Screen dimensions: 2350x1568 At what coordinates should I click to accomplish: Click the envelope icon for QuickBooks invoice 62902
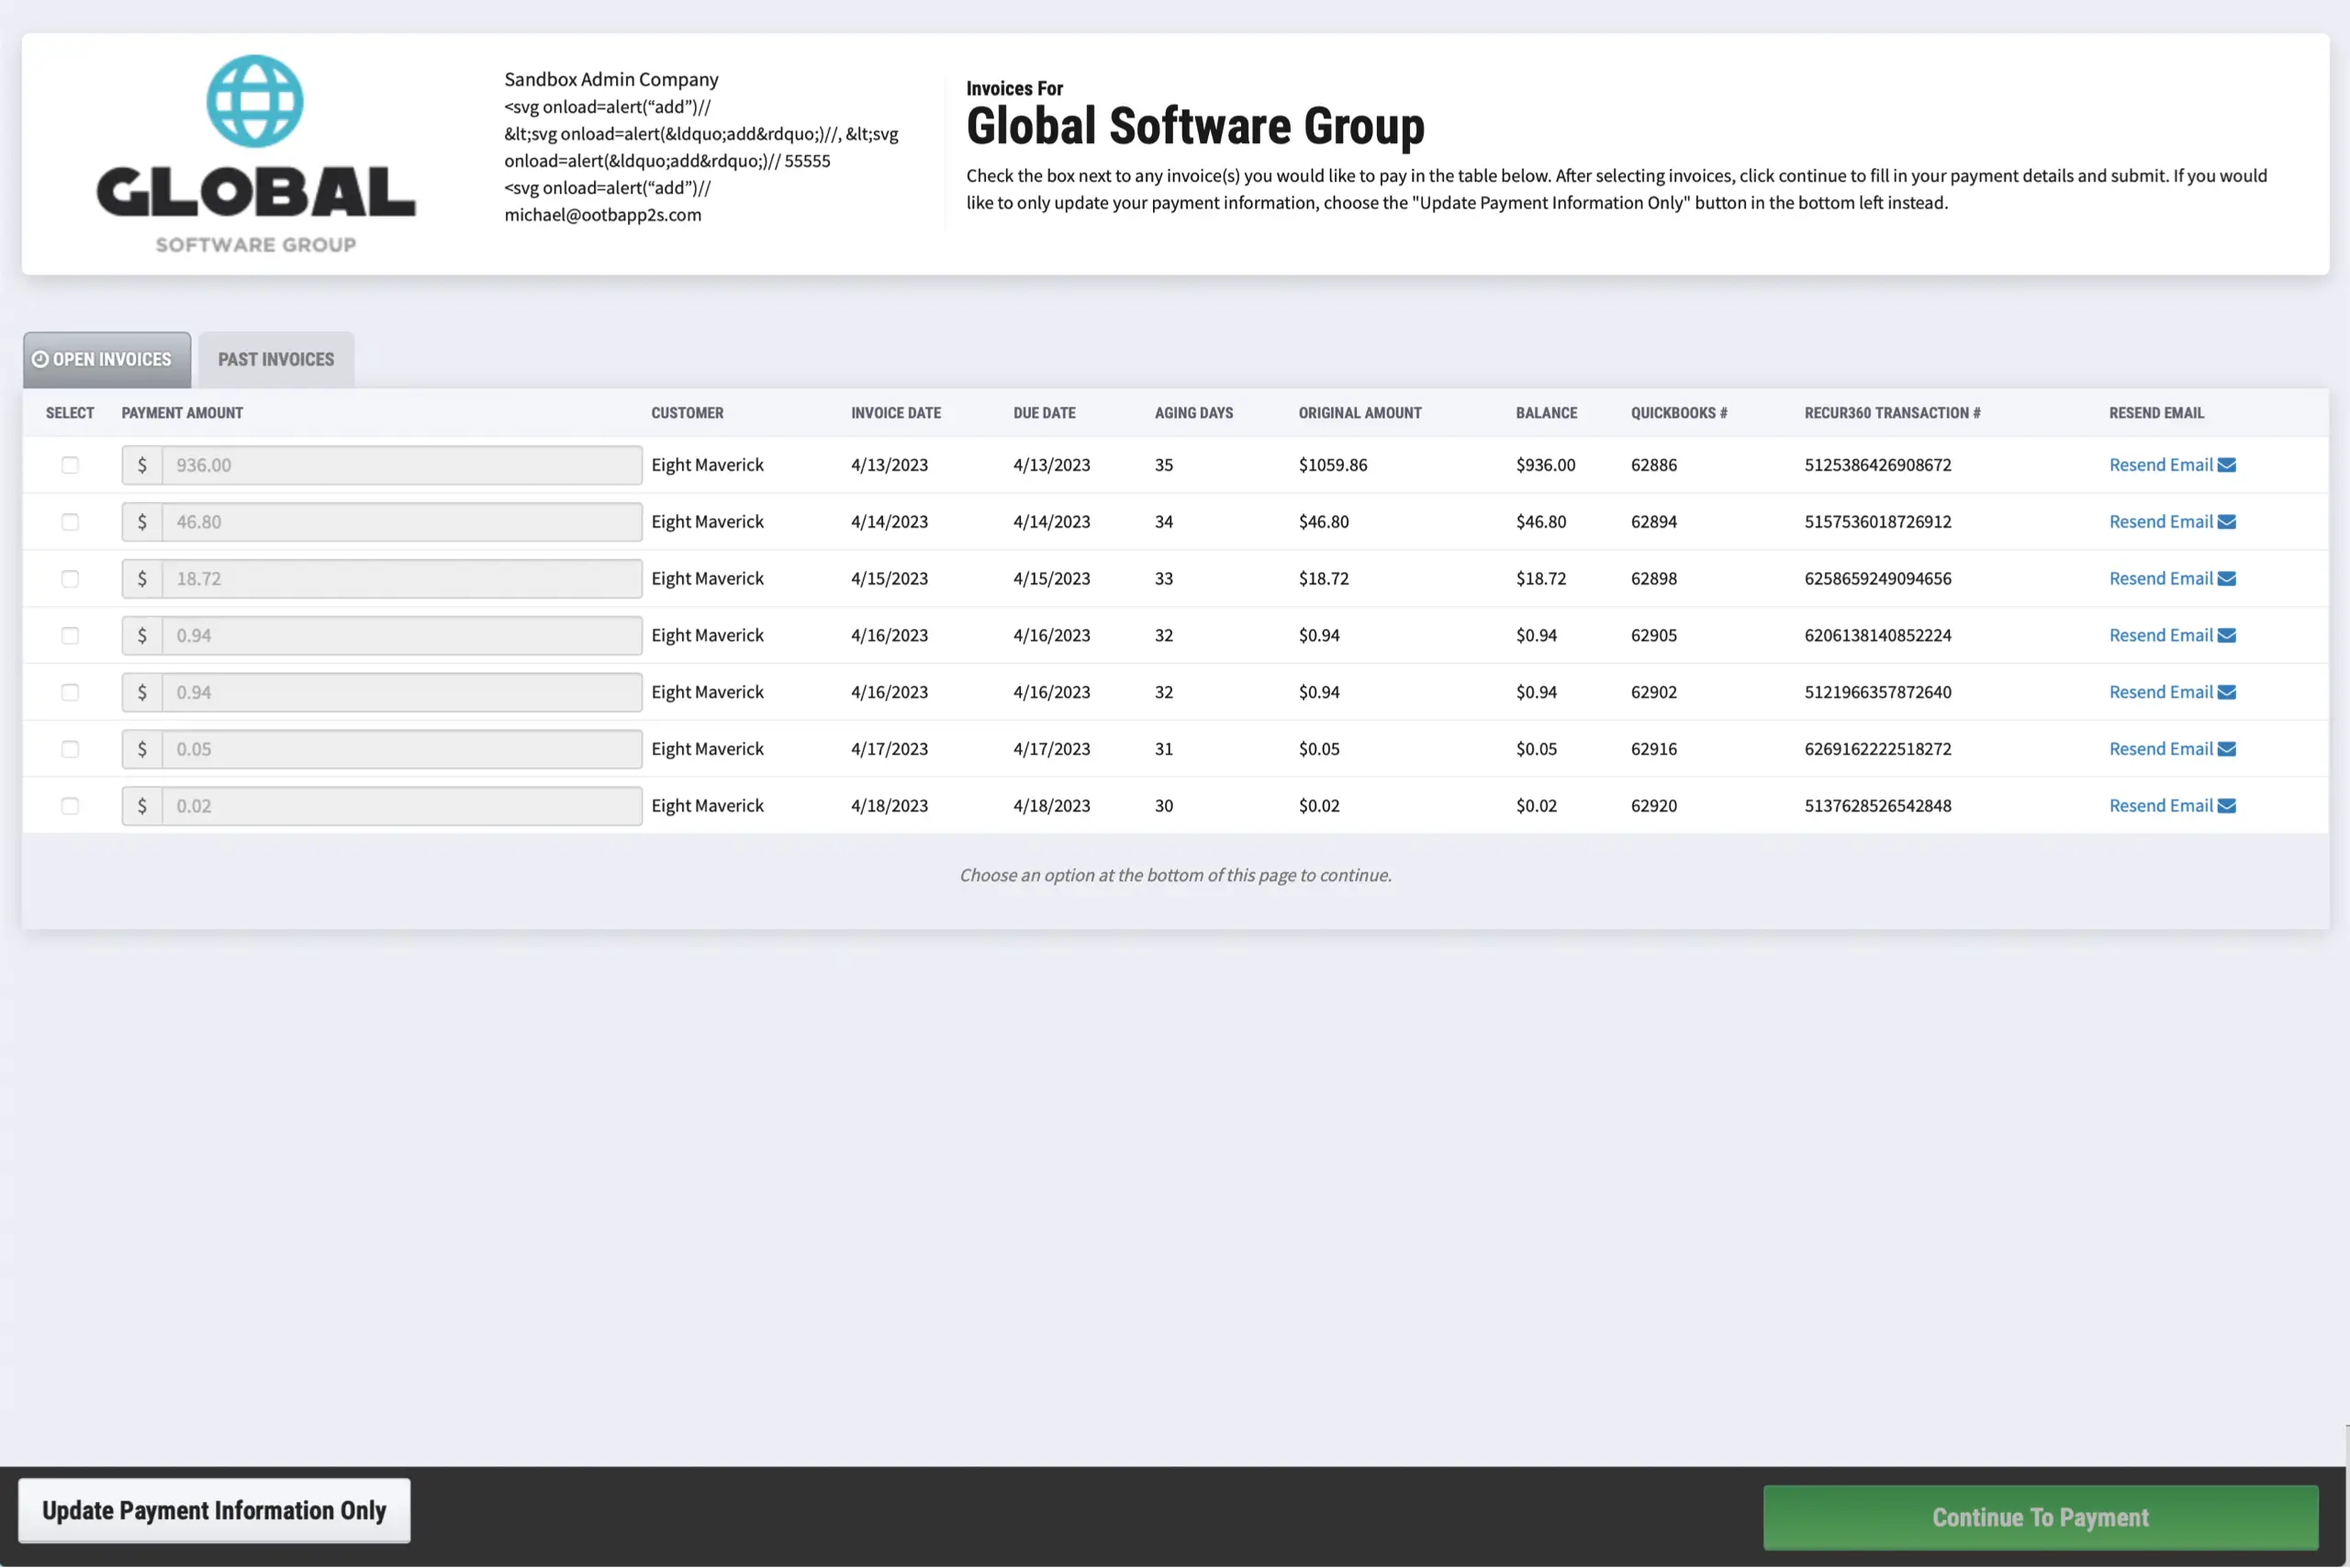(x=2227, y=693)
